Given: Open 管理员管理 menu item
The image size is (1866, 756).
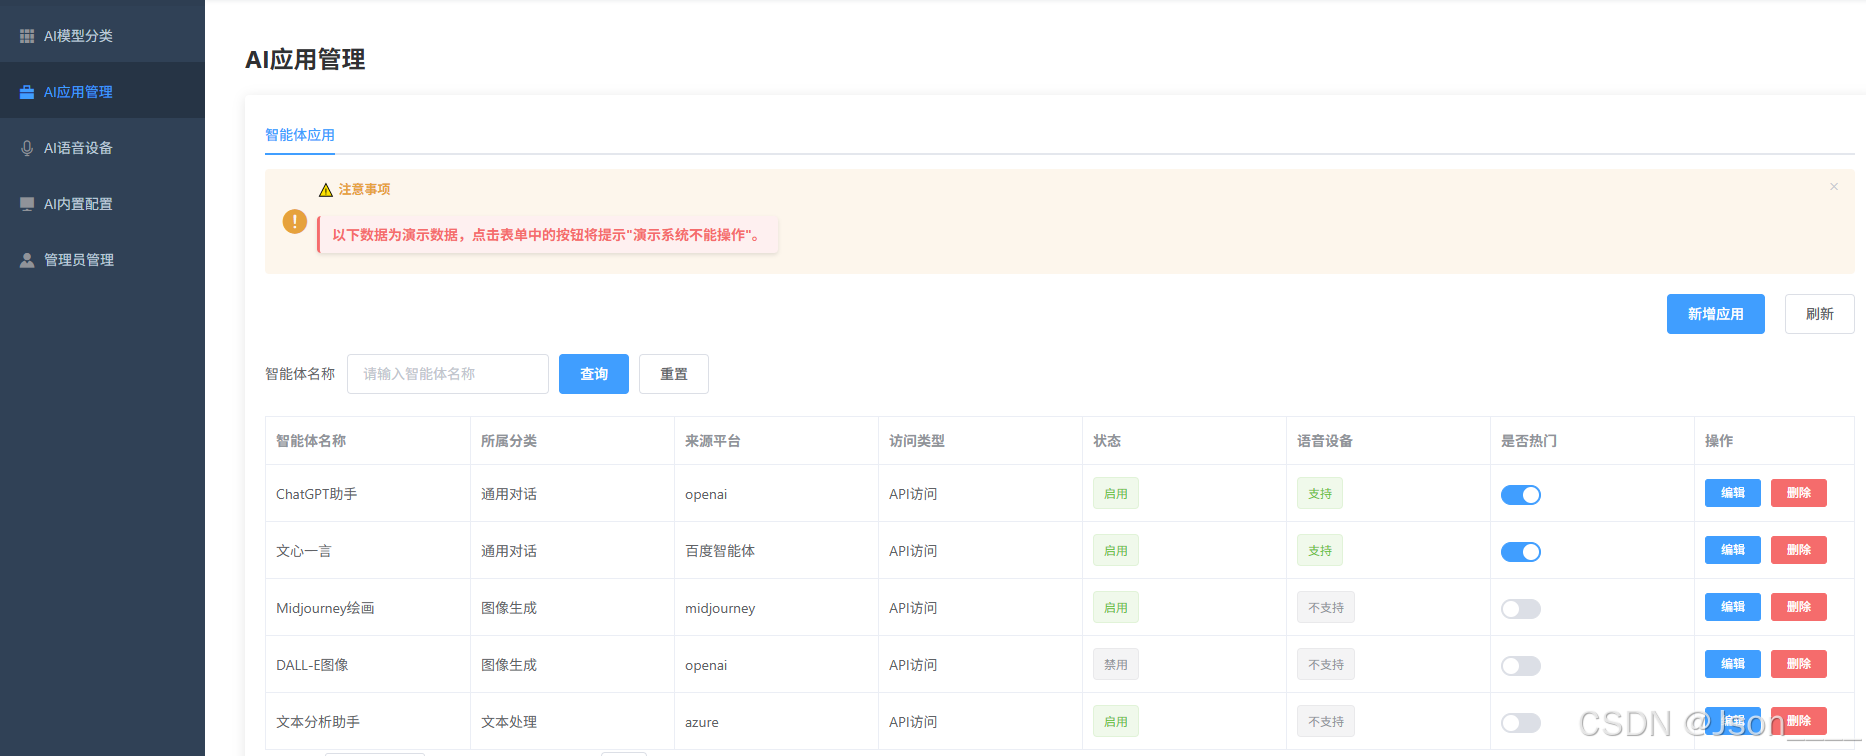Looking at the screenshot, I should [x=102, y=260].
